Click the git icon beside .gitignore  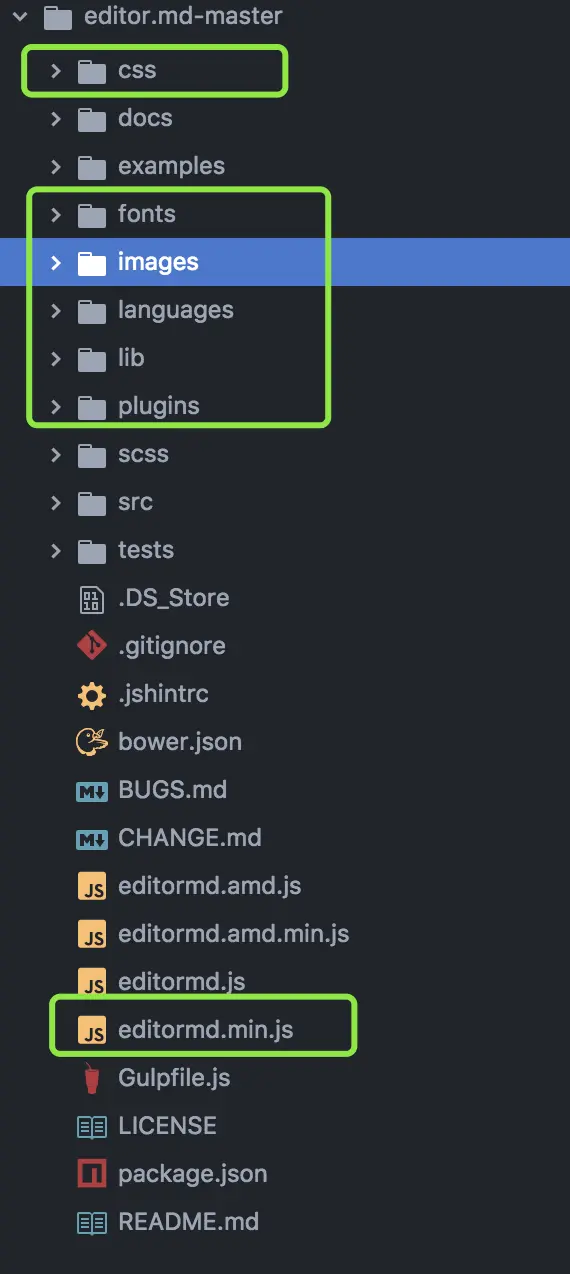[x=91, y=646]
